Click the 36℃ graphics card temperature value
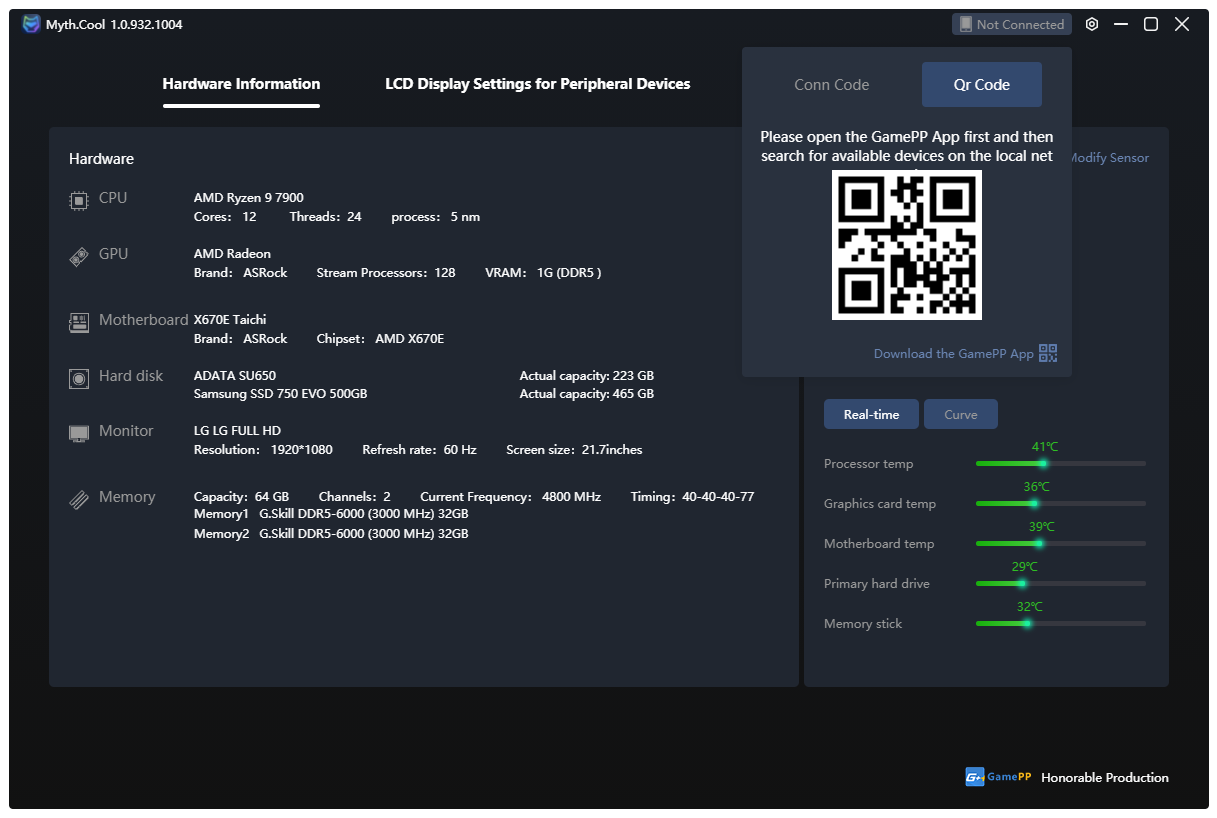The height and width of the screenshot is (818, 1217). tap(1037, 487)
